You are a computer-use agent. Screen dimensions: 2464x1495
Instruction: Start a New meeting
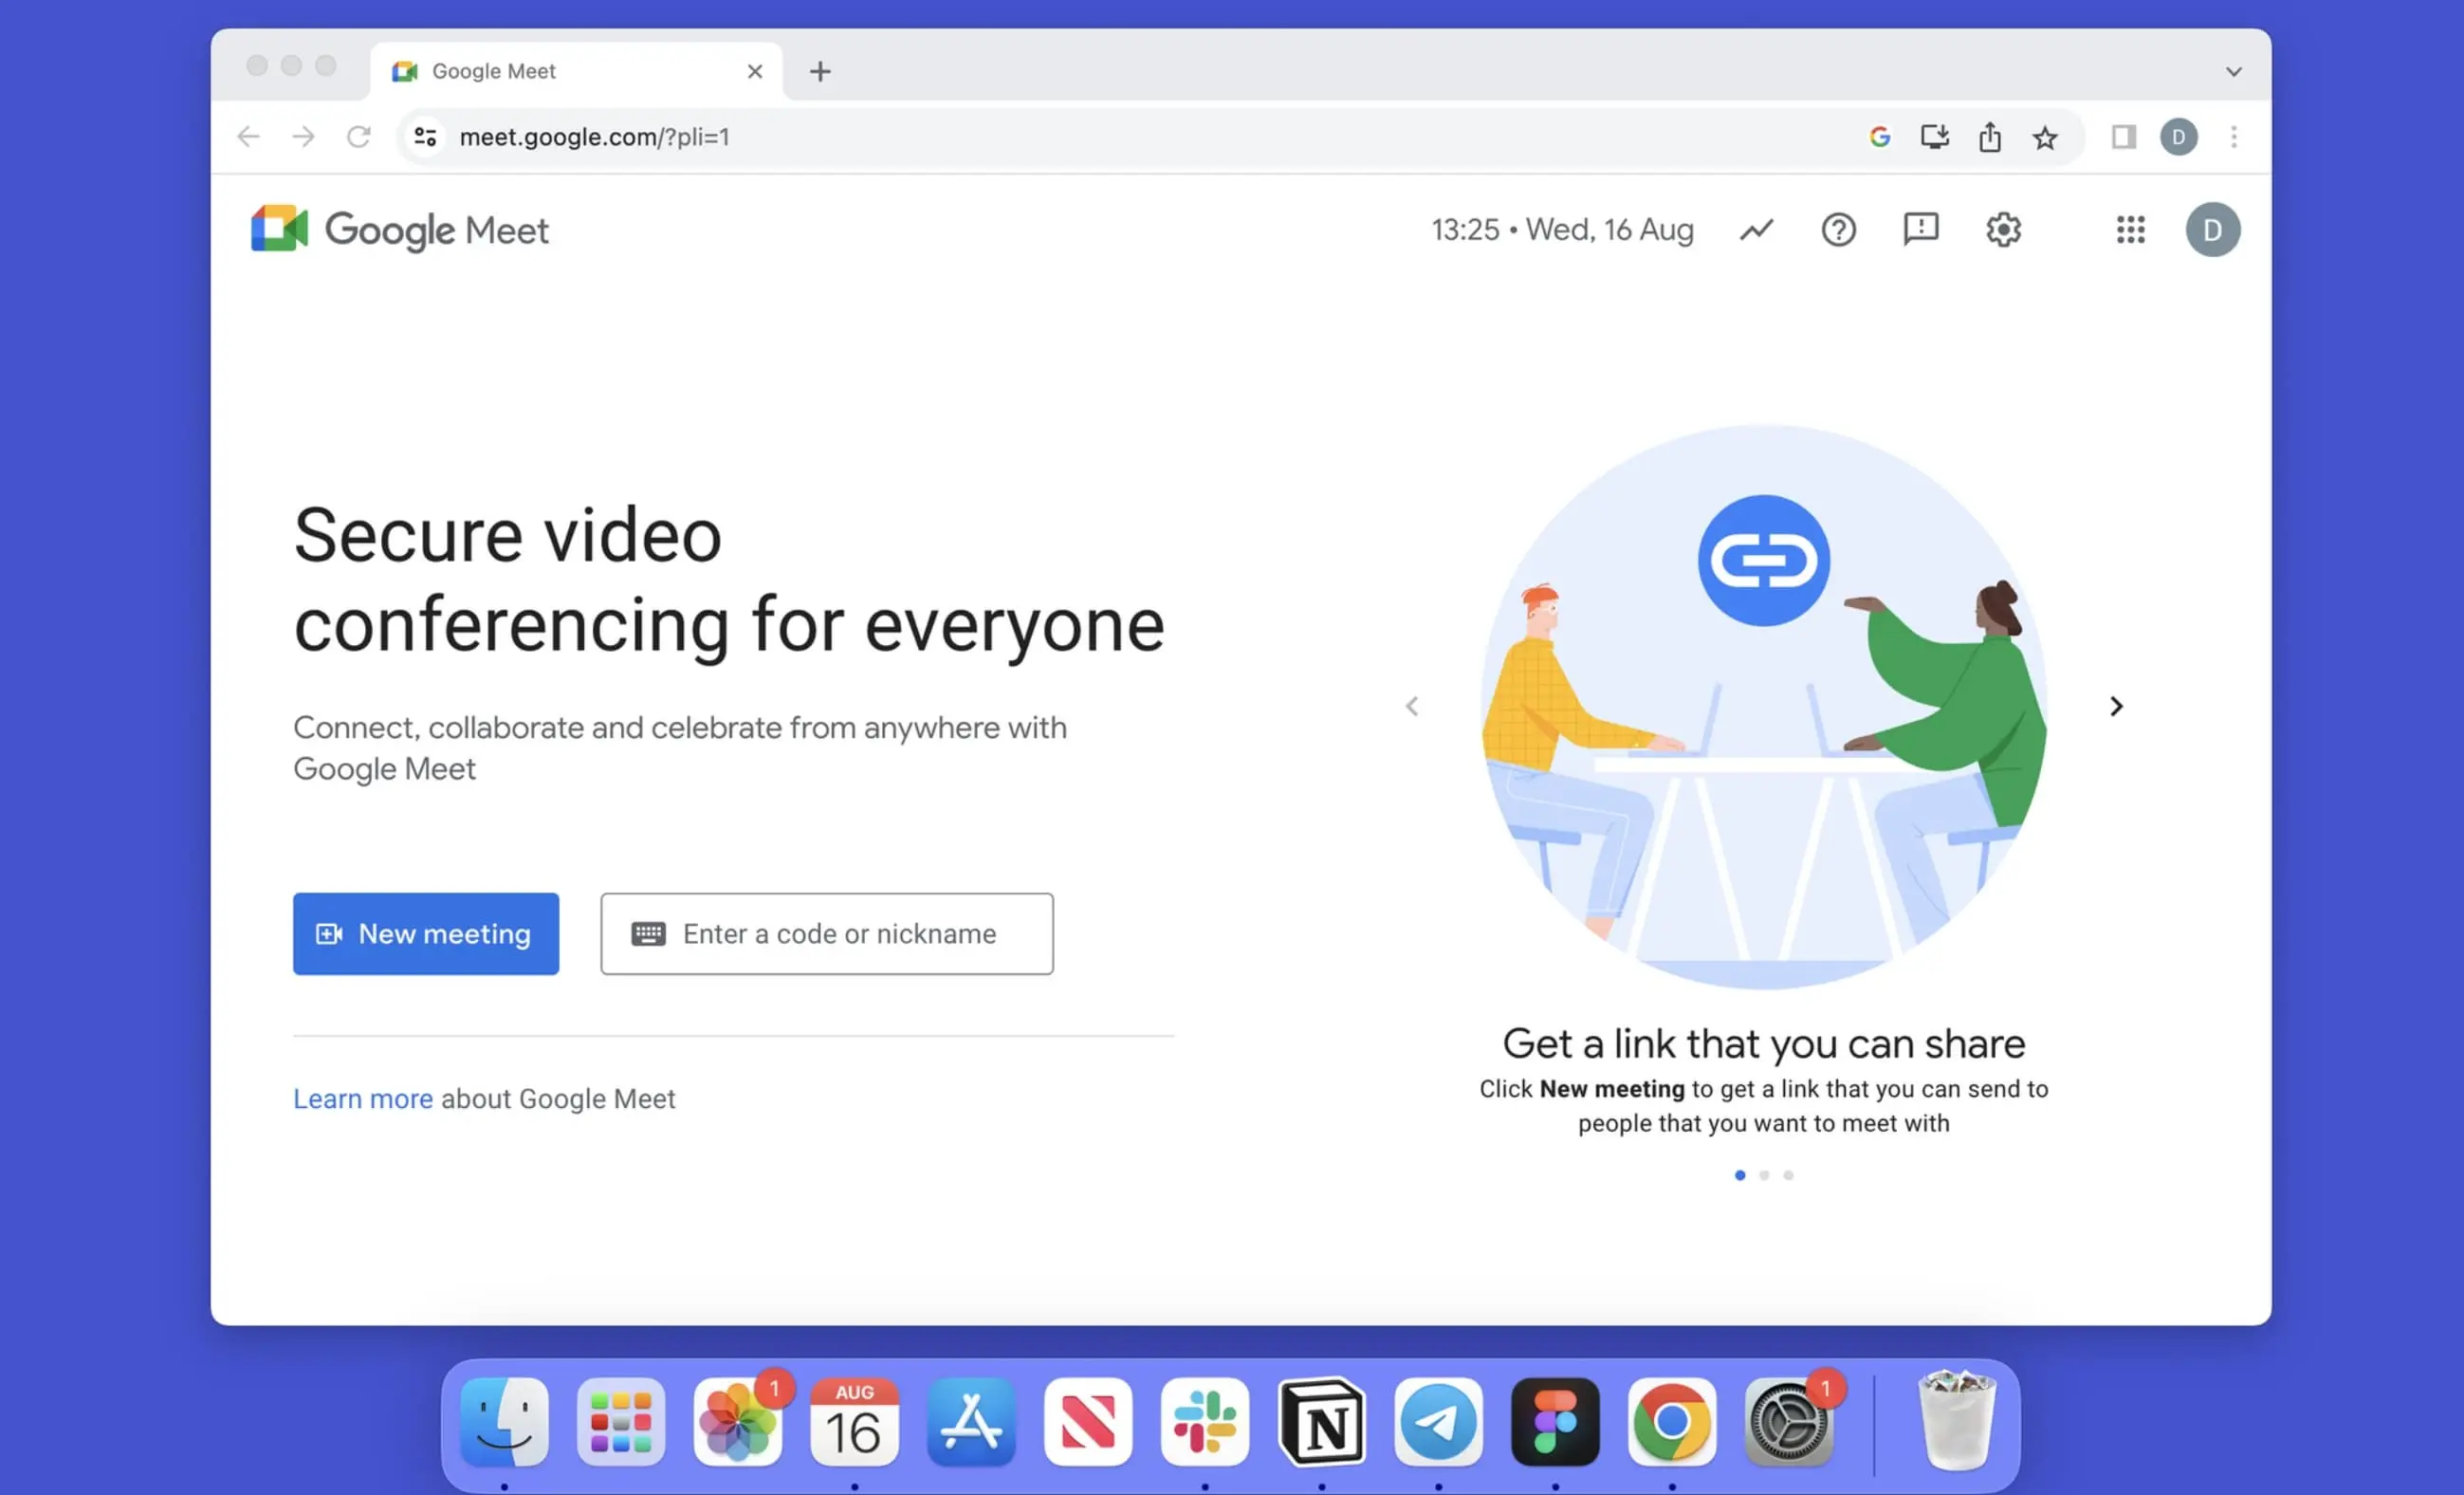(x=426, y=933)
